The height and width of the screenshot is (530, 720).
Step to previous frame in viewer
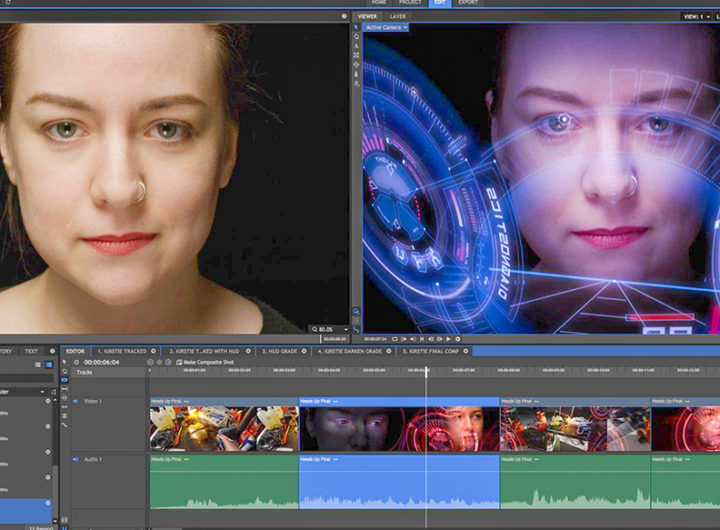pos(431,339)
